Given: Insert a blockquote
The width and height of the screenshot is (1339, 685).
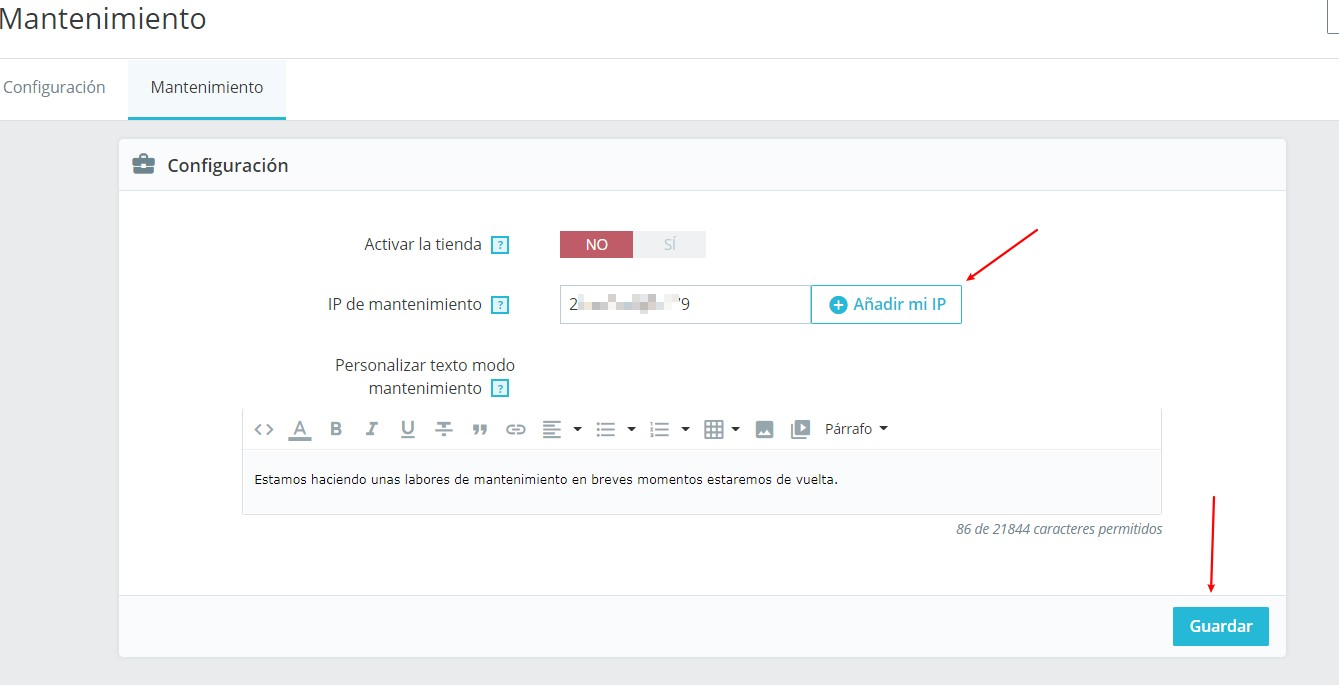Looking at the screenshot, I should [480, 429].
